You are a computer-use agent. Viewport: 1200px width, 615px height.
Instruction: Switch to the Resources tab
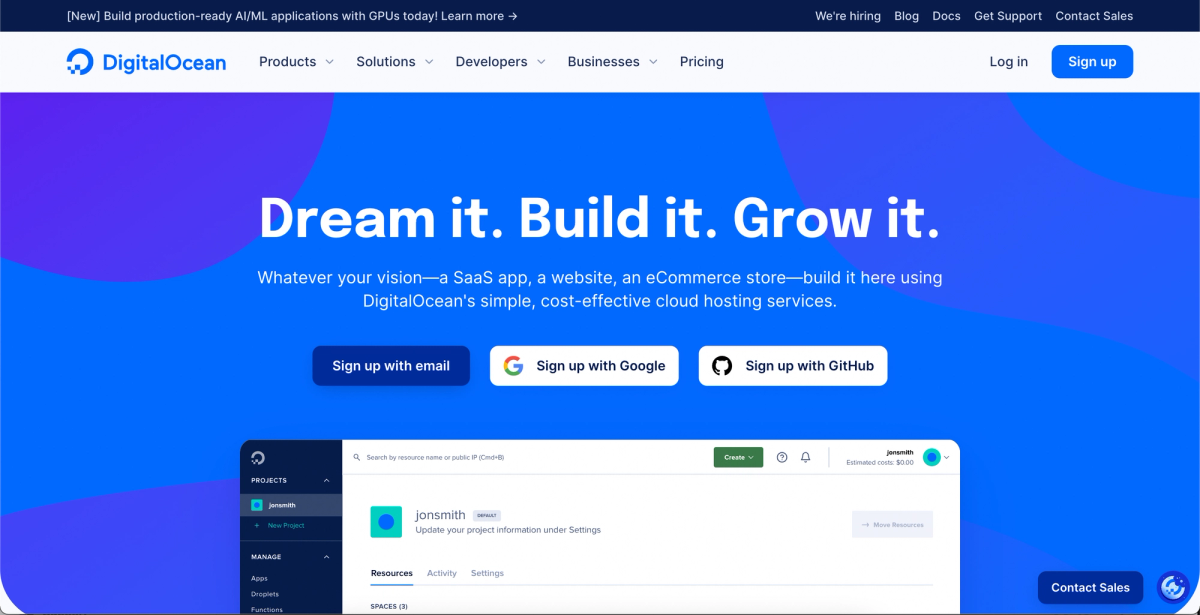392,573
